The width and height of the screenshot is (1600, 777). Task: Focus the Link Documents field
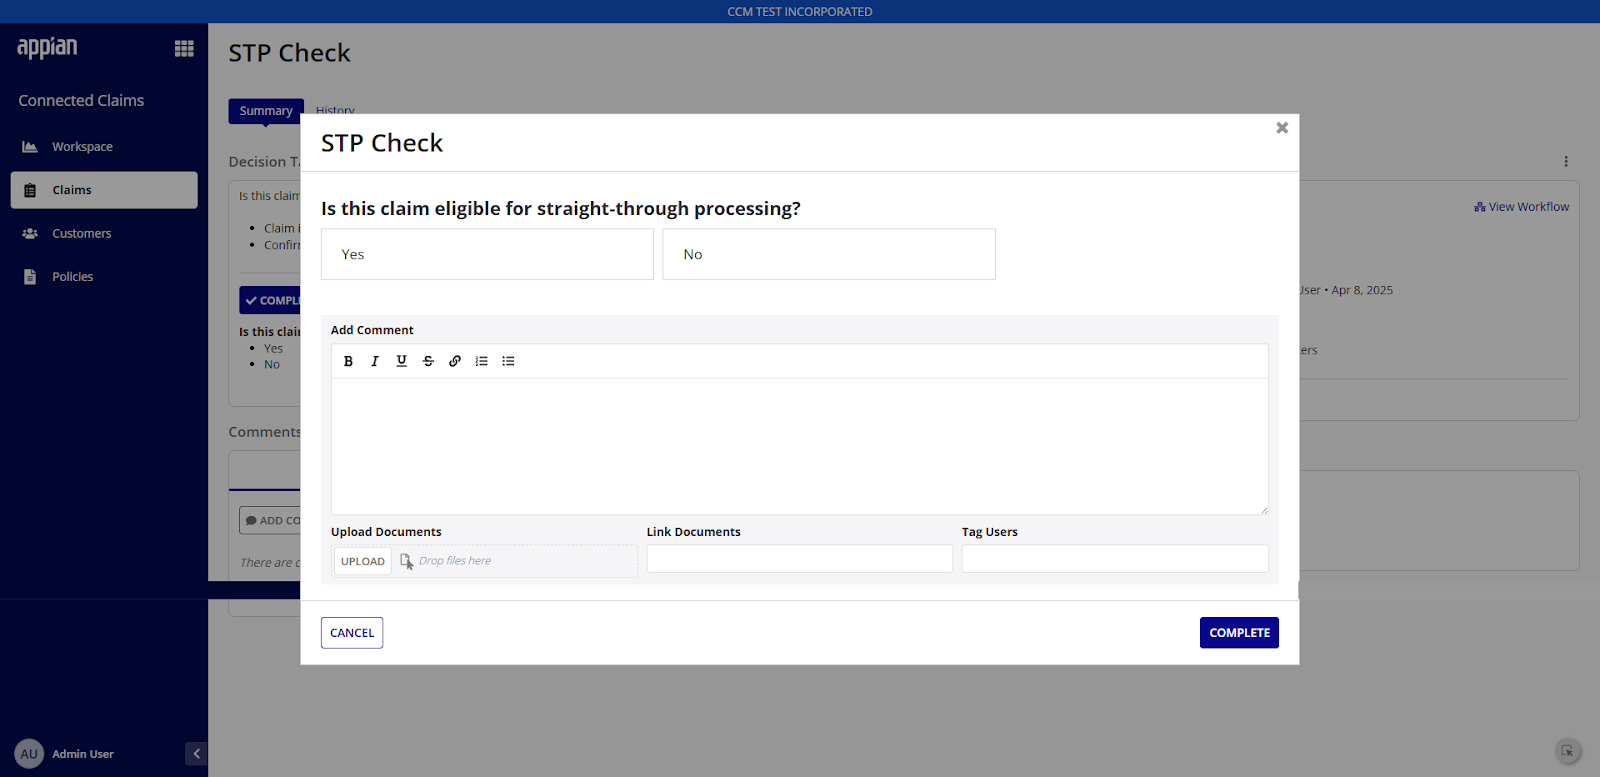click(800, 558)
